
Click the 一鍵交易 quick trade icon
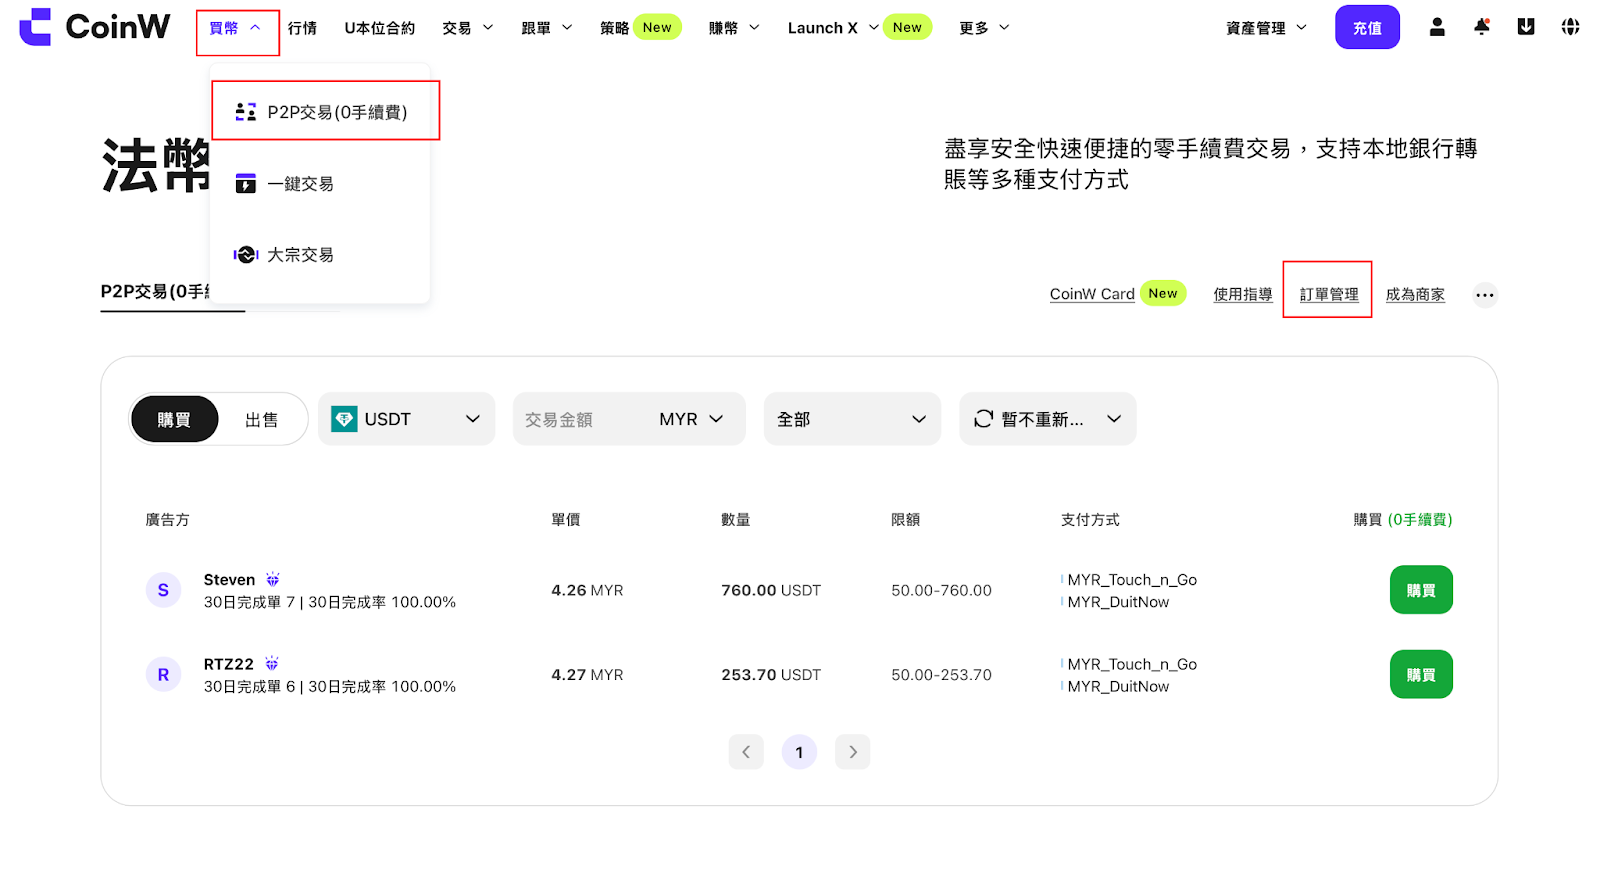coord(246,183)
